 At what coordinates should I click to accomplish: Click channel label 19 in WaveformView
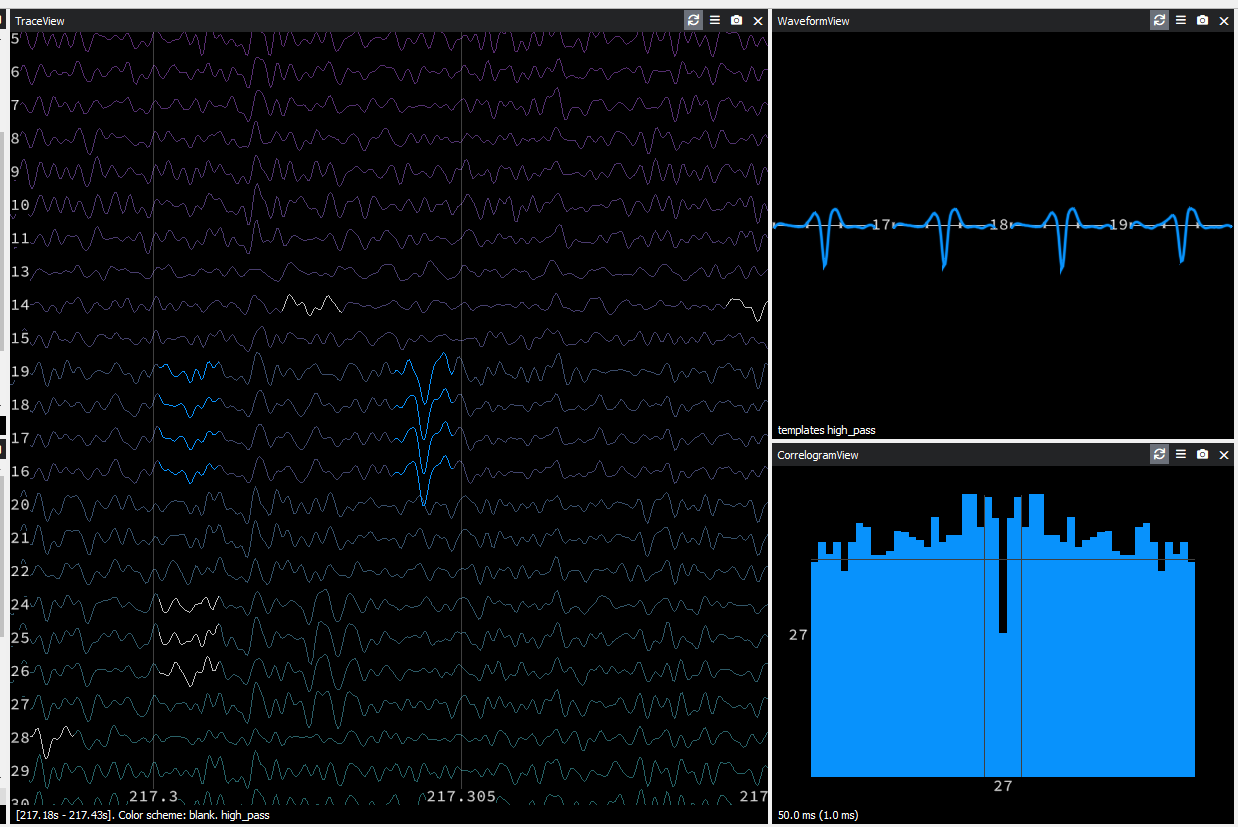pyautogui.click(x=1118, y=225)
